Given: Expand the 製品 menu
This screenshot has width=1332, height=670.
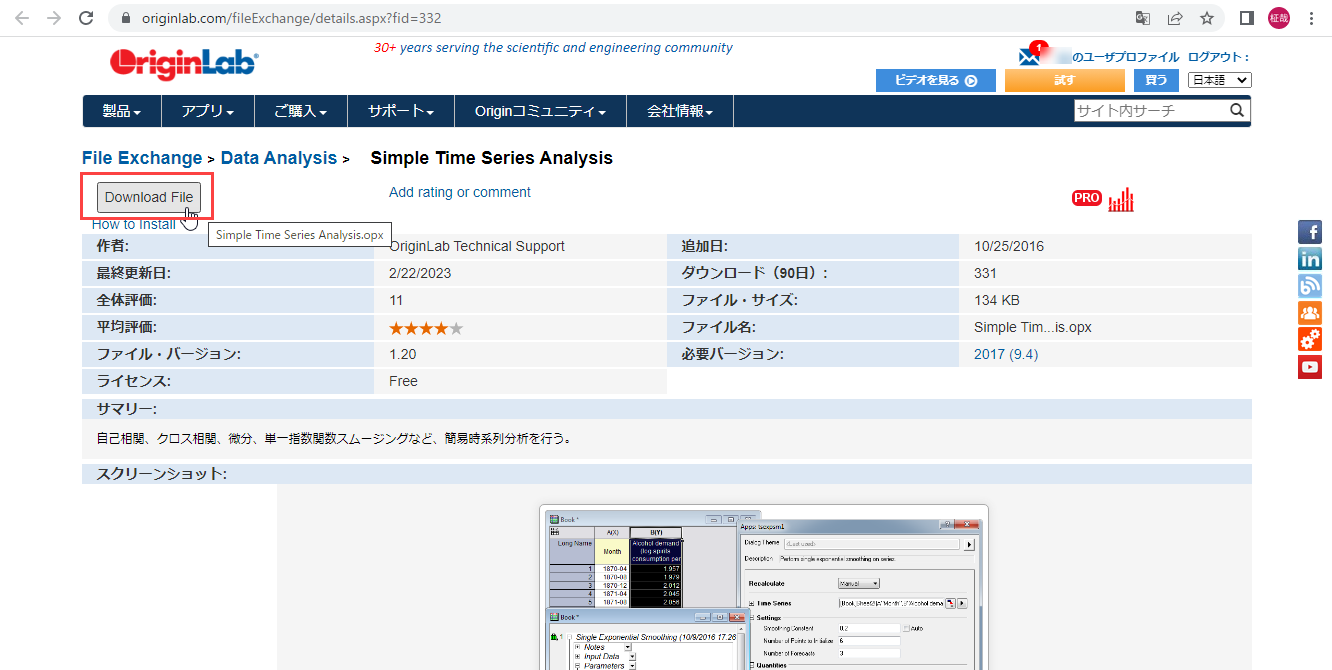Looking at the screenshot, I should pos(122,111).
